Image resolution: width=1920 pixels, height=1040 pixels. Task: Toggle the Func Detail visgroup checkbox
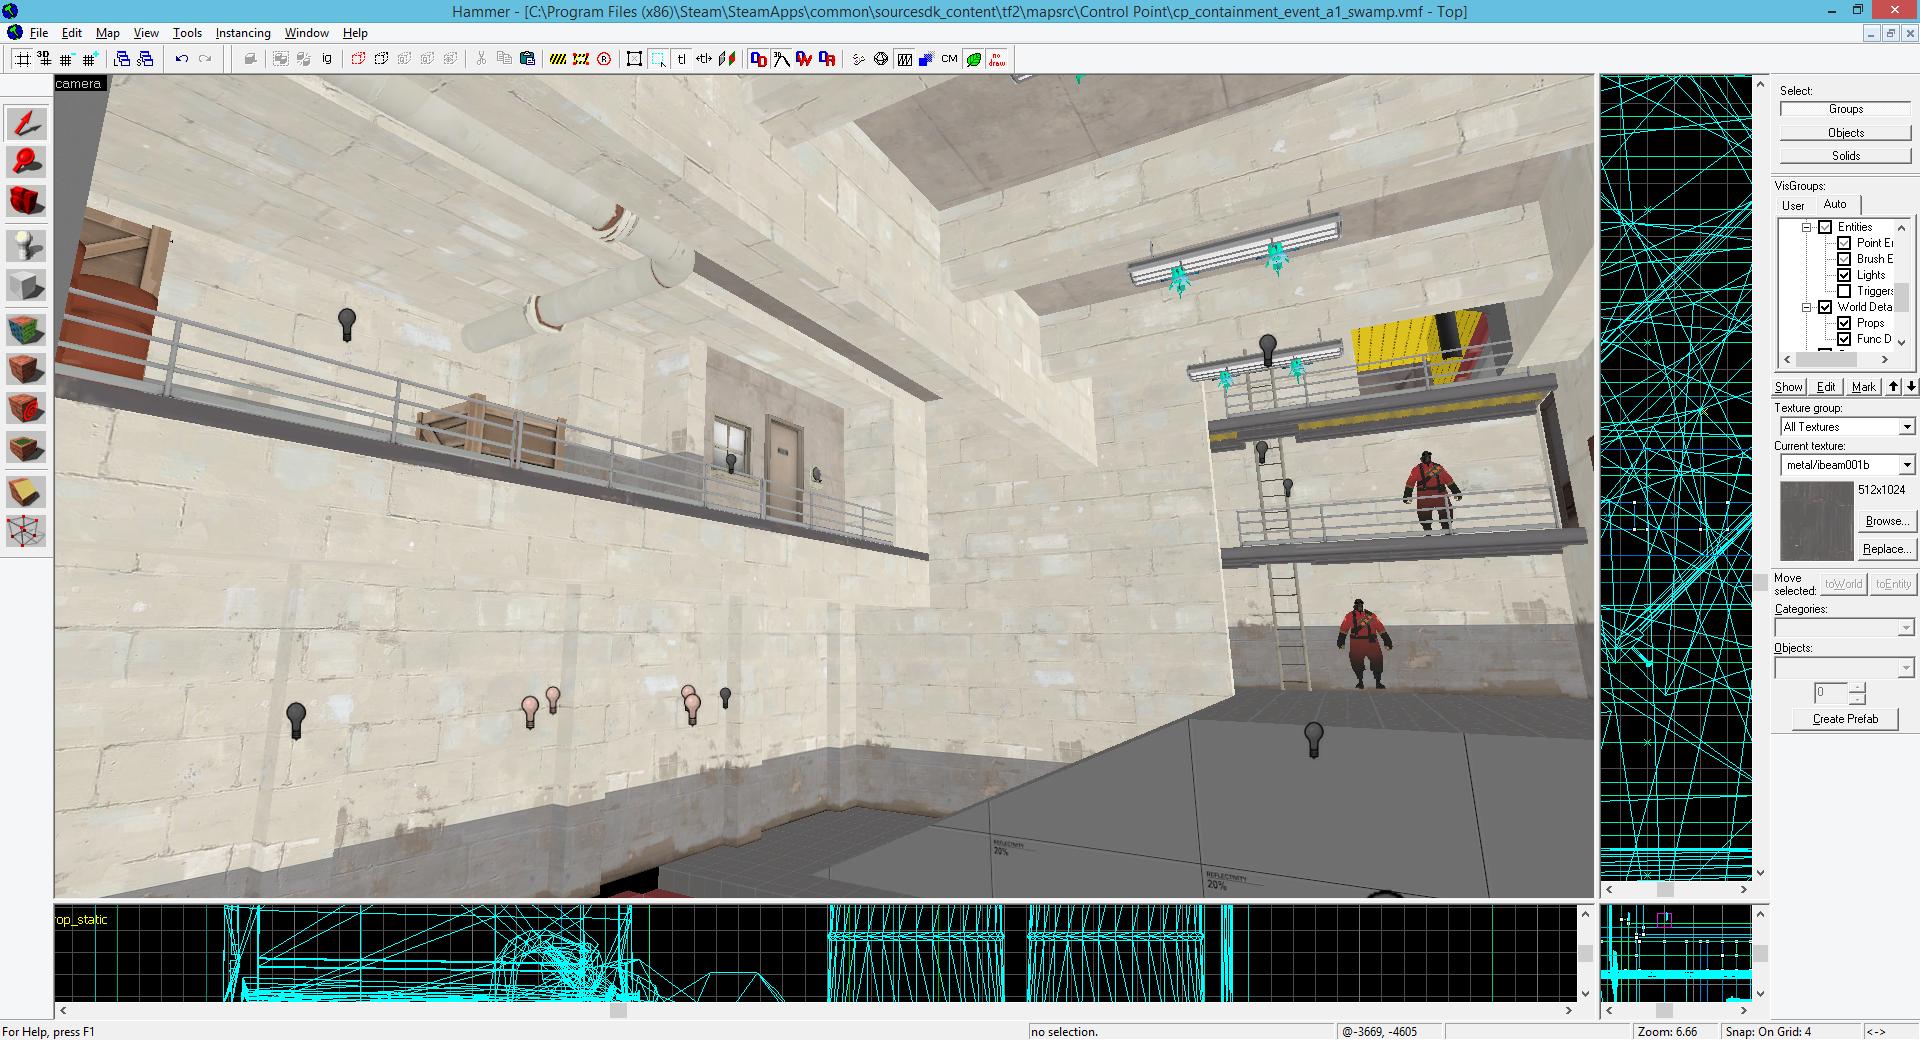point(1844,339)
